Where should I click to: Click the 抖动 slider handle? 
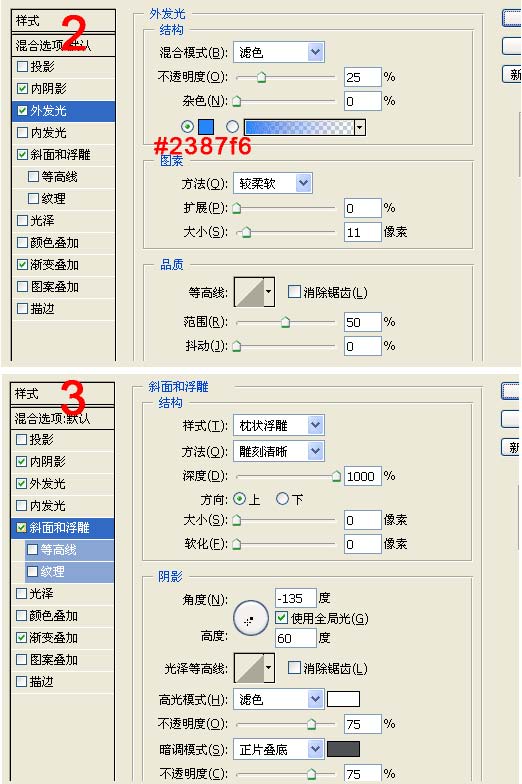236,346
